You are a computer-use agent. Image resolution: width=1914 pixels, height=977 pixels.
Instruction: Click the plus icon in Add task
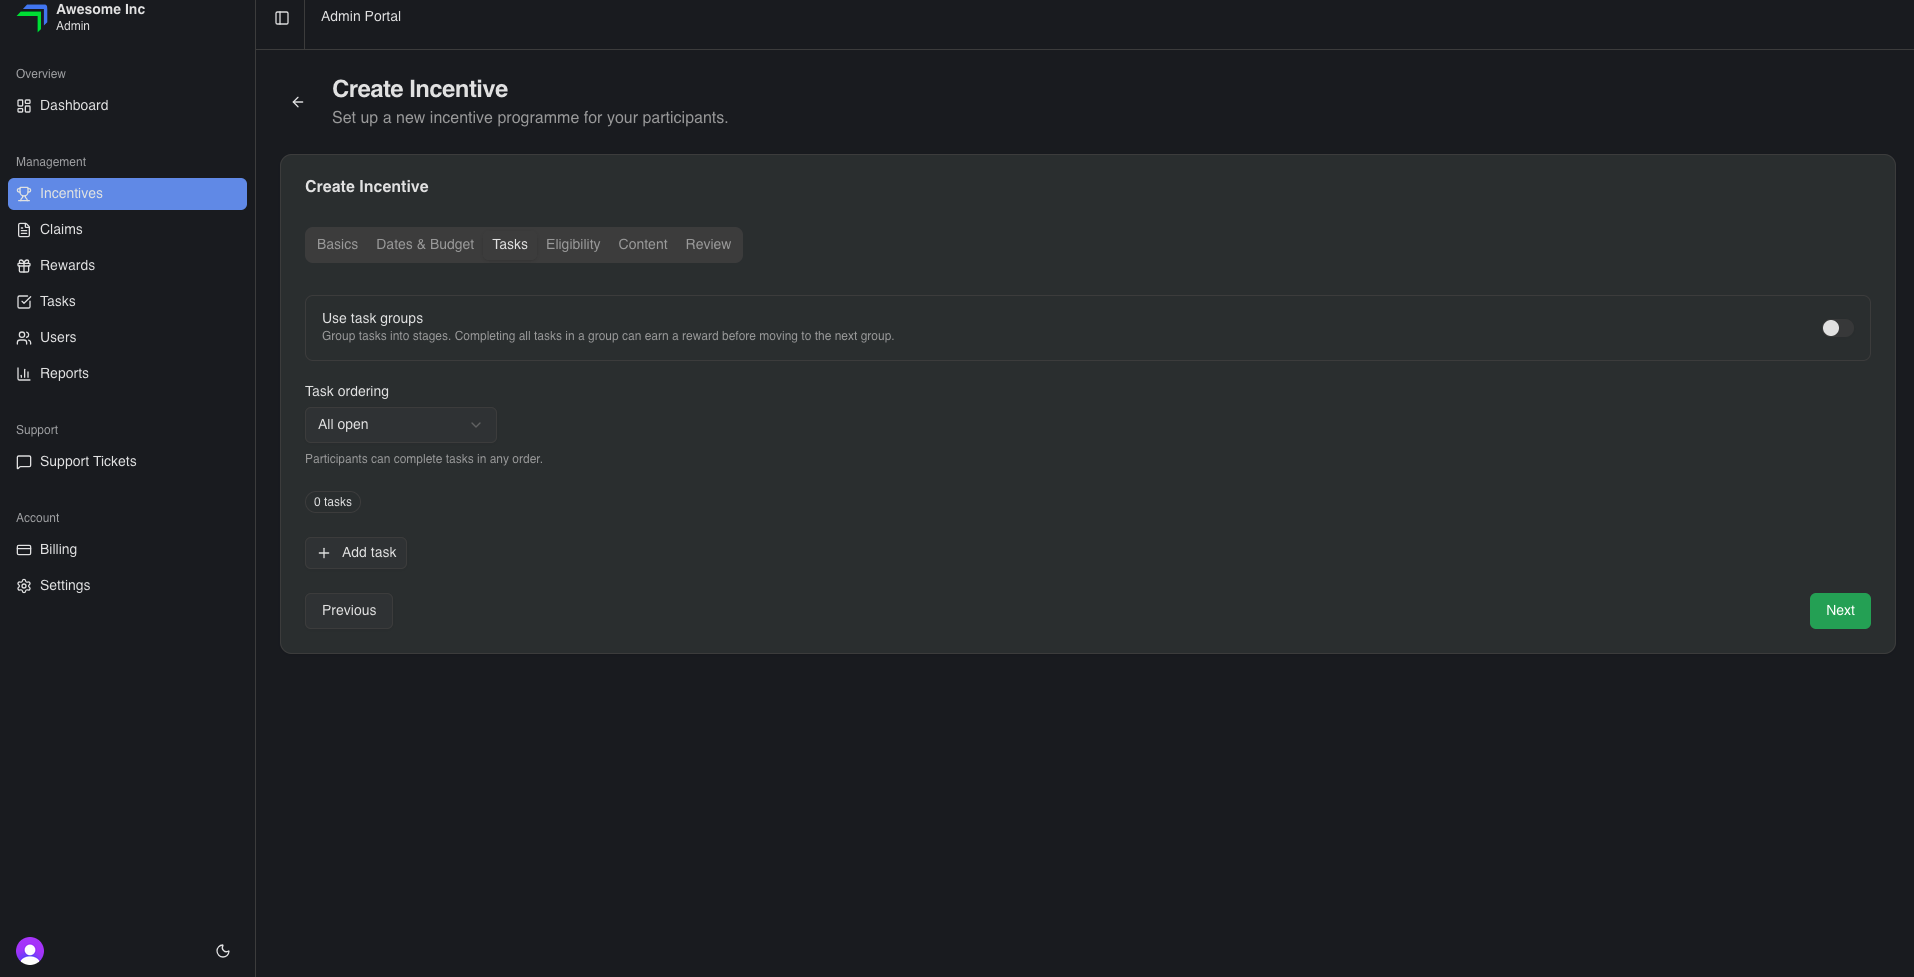[324, 553]
